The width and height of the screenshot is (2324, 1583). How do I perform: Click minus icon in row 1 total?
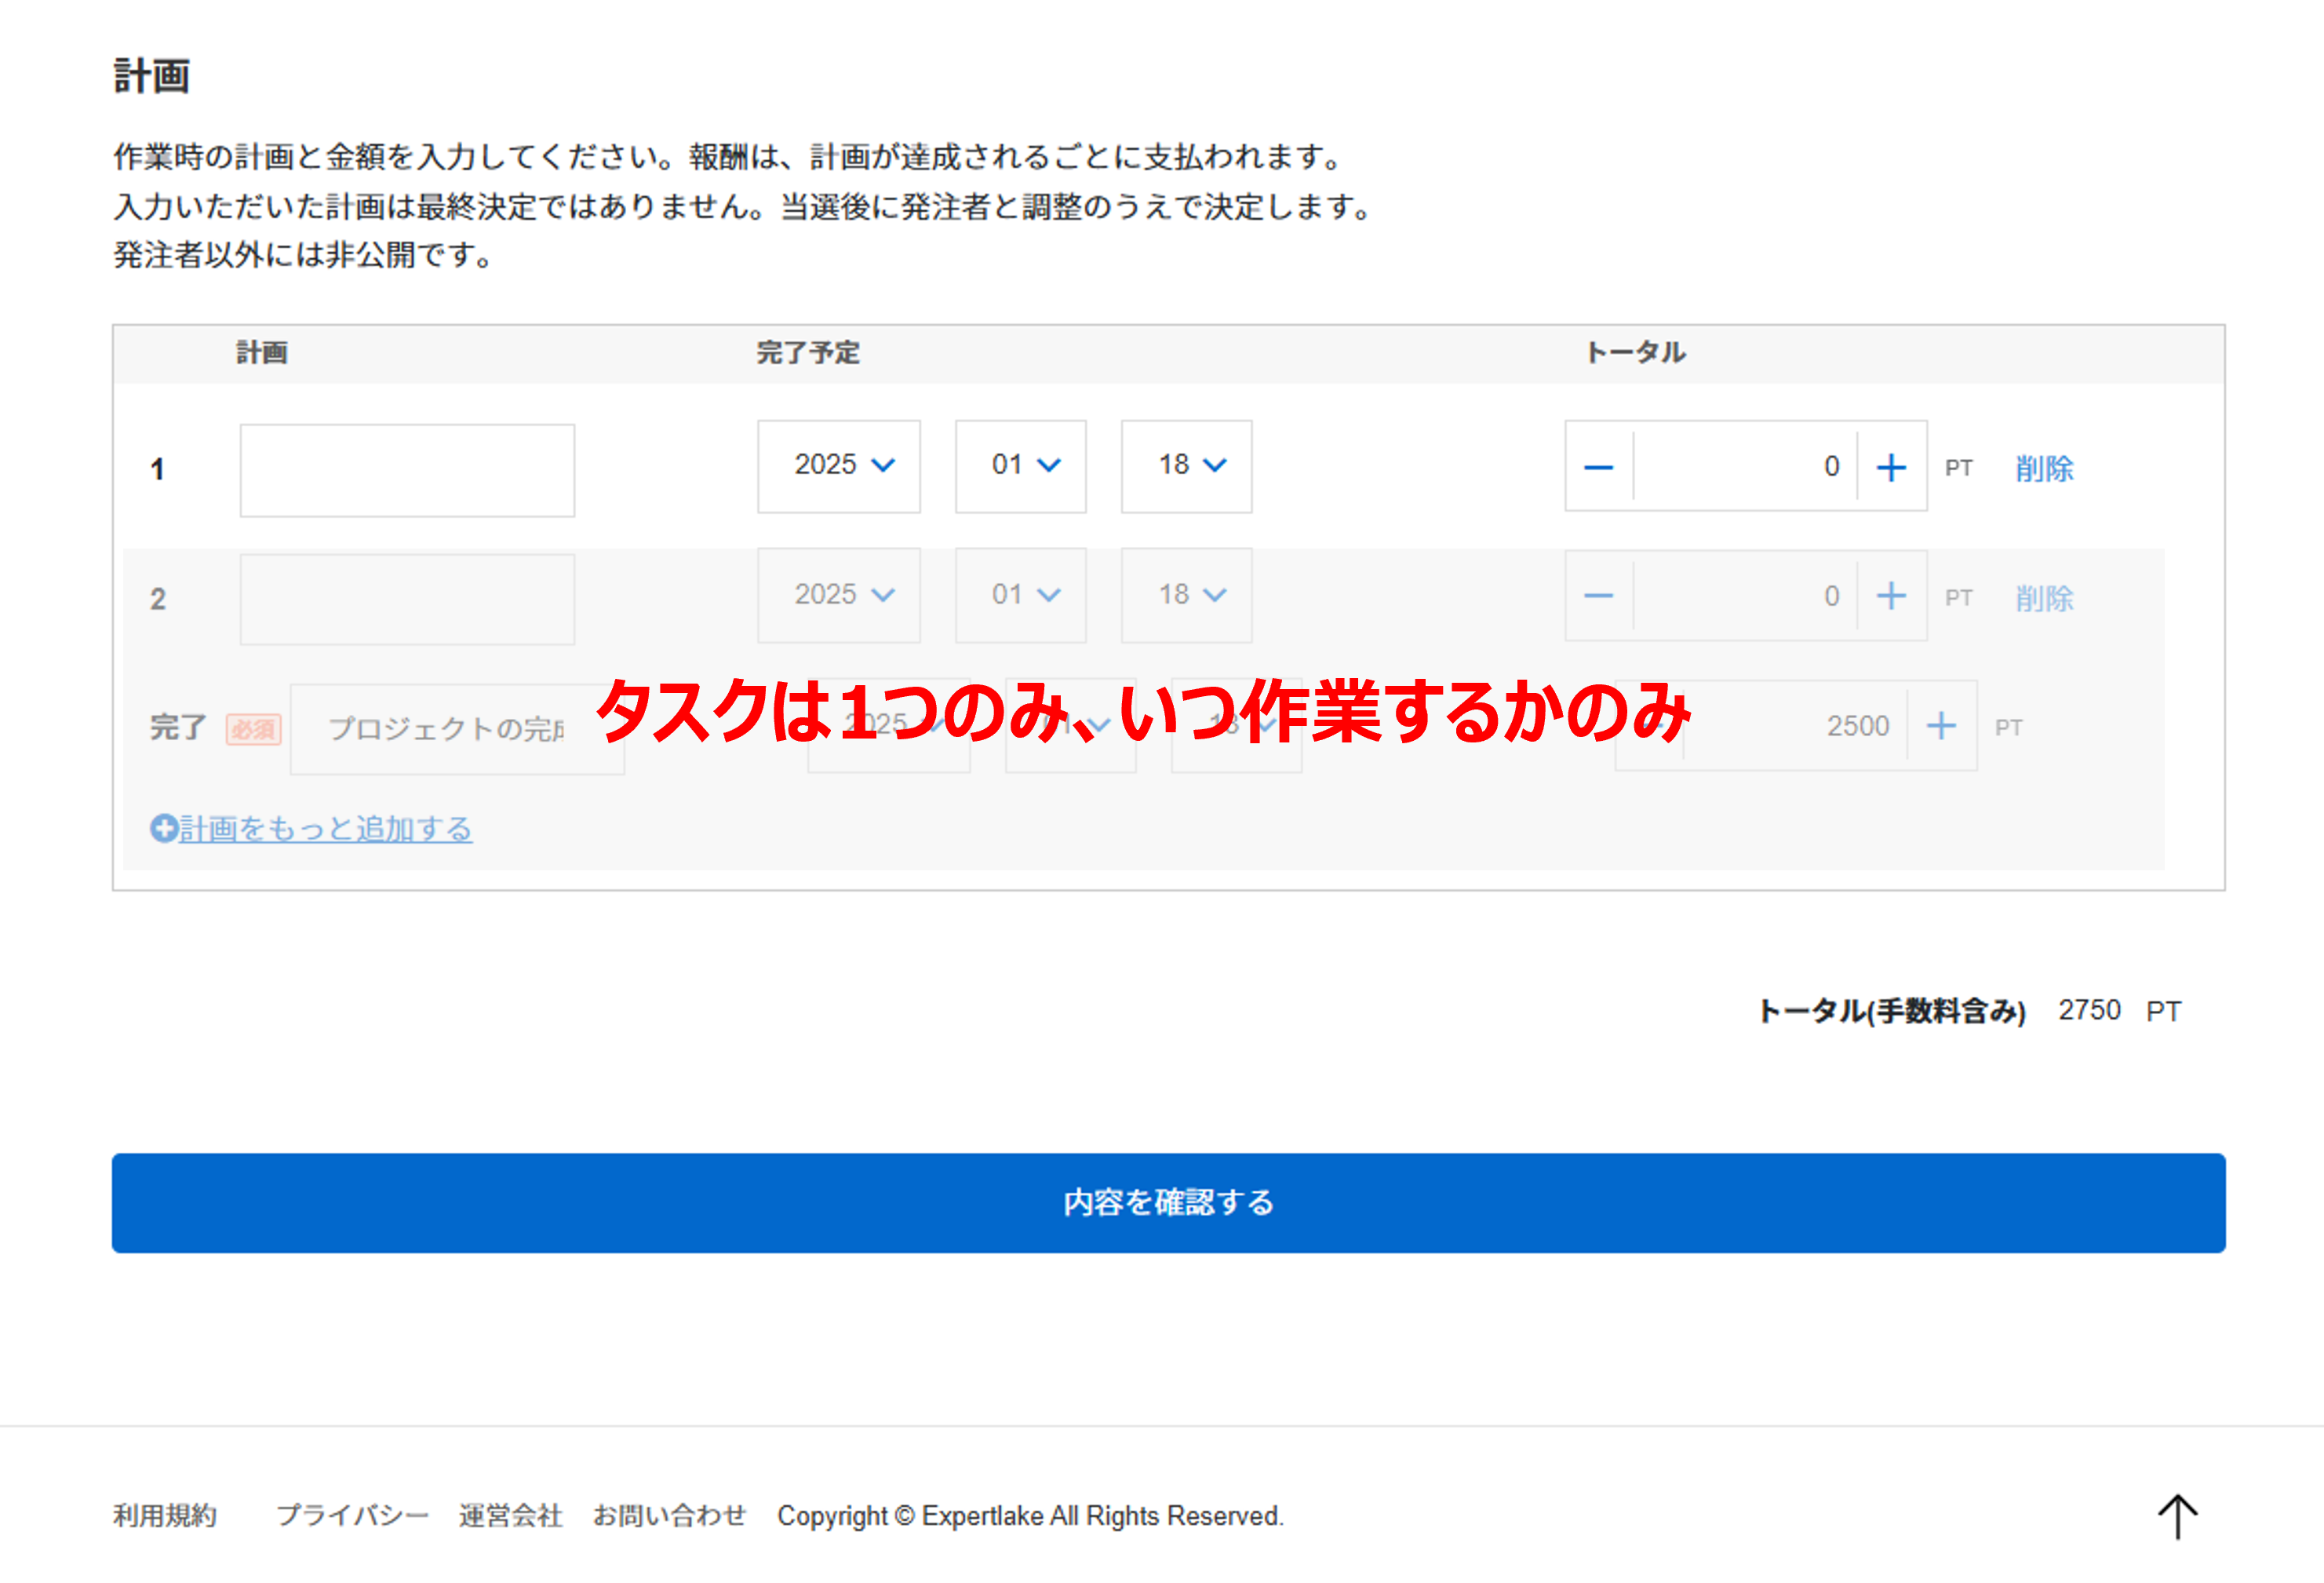click(x=1598, y=467)
